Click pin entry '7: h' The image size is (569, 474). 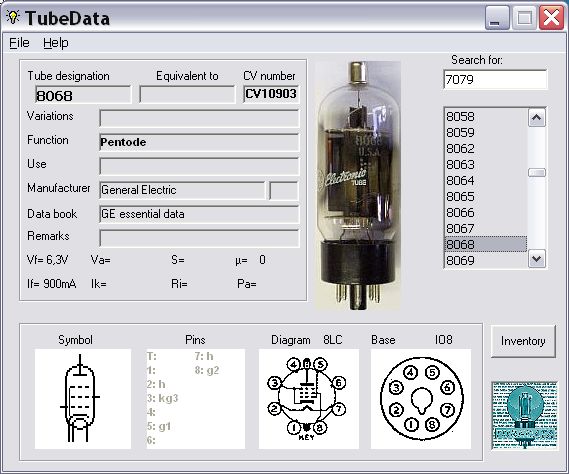[x=204, y=356]
